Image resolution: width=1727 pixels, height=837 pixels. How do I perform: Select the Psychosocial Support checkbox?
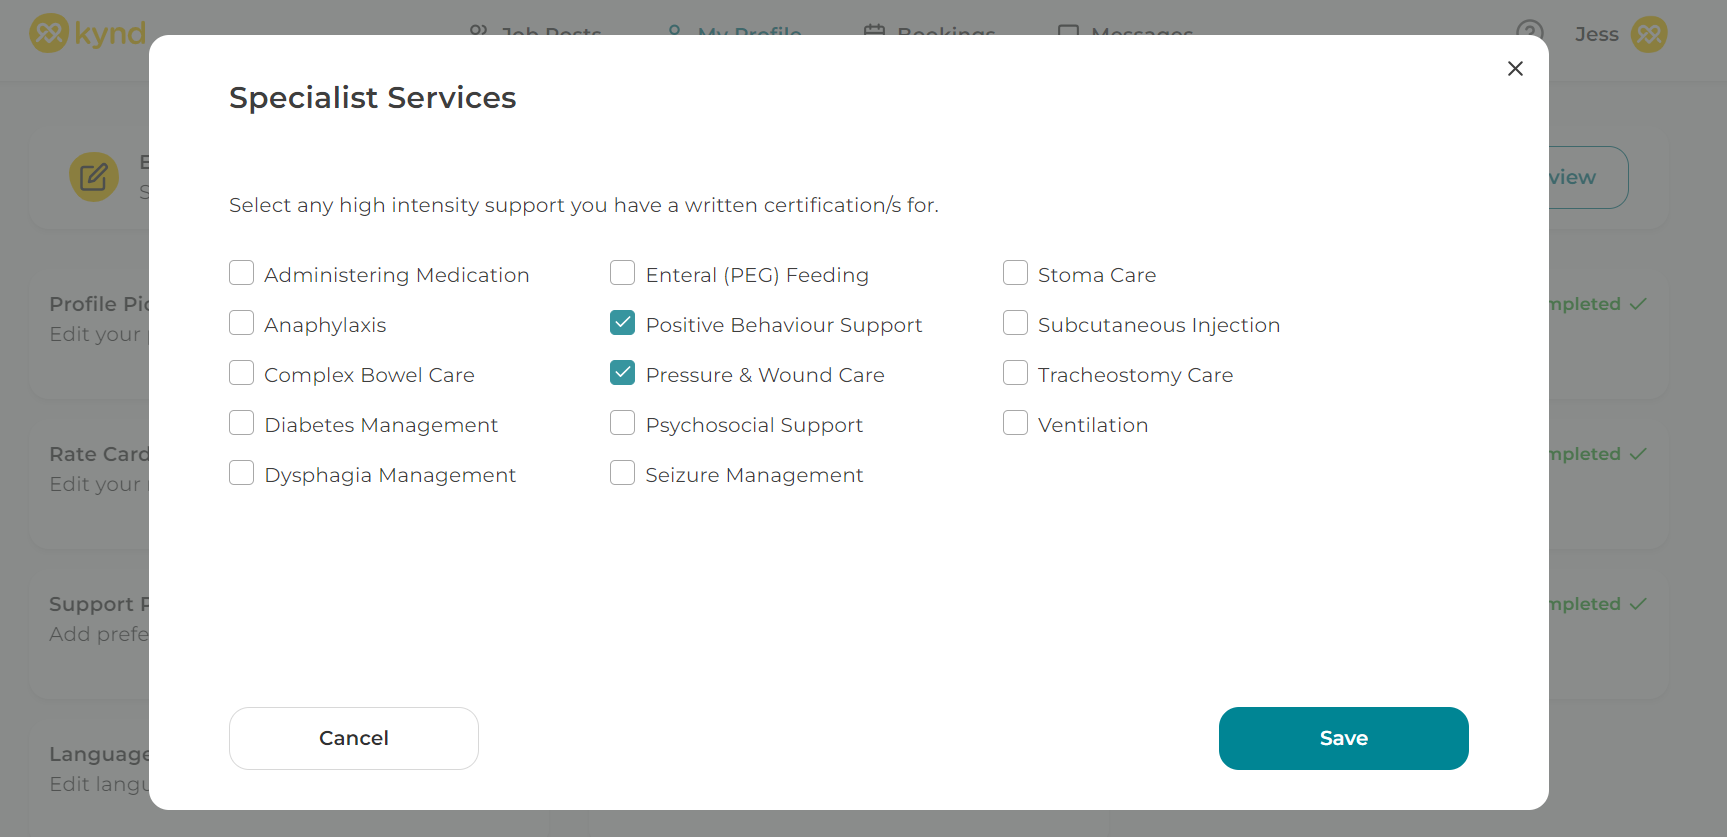coord(622,423)
